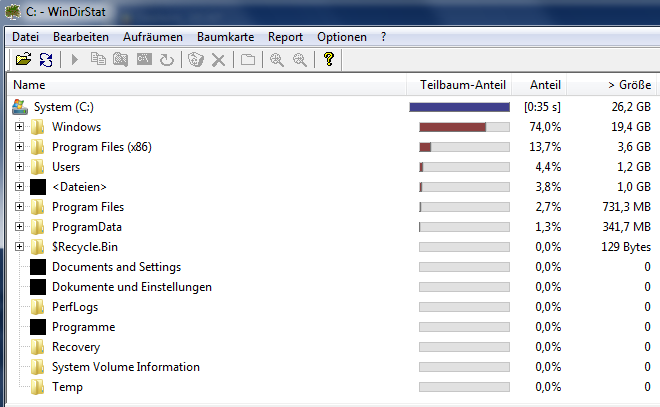Sort by the Teilbaum-Anteil column header
Image resolution: width=660 pixels, height=407 pixels.
[x=459, y=85]
